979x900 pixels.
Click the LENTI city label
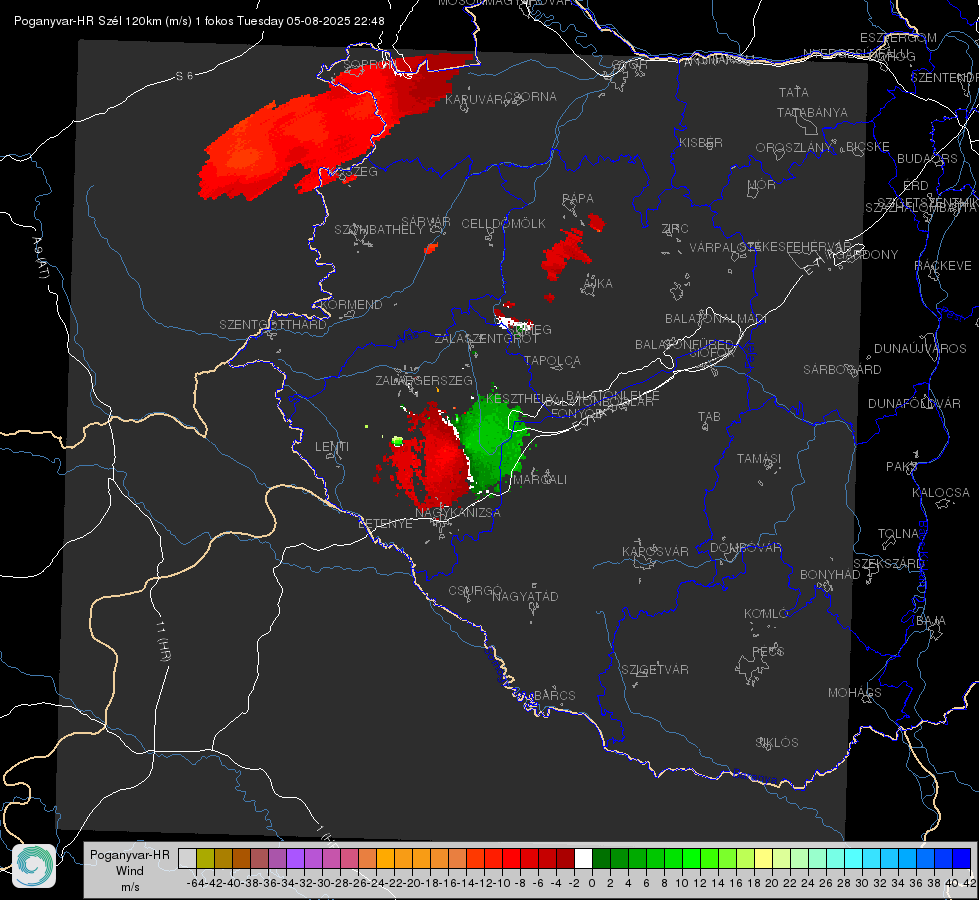coord(332,447)
